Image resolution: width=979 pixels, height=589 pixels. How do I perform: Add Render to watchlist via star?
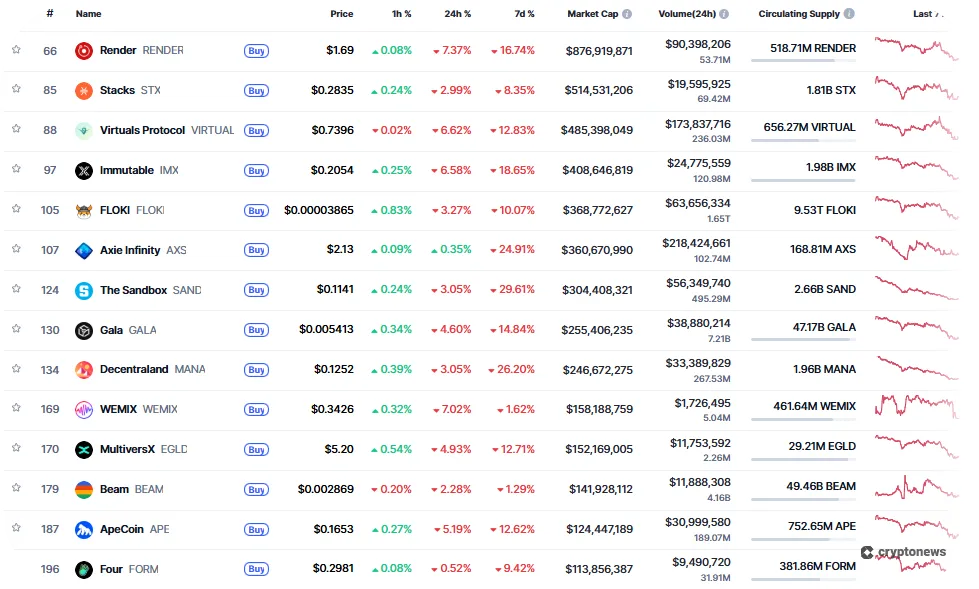click(x=16, y=50)
